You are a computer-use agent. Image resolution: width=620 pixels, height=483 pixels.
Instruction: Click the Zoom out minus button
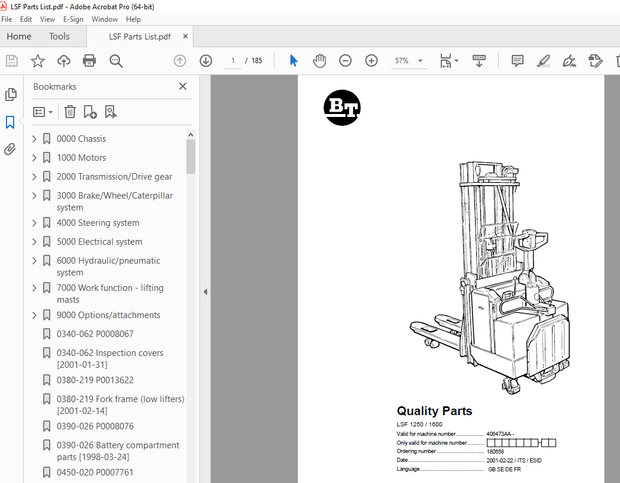tap(345, 61)
